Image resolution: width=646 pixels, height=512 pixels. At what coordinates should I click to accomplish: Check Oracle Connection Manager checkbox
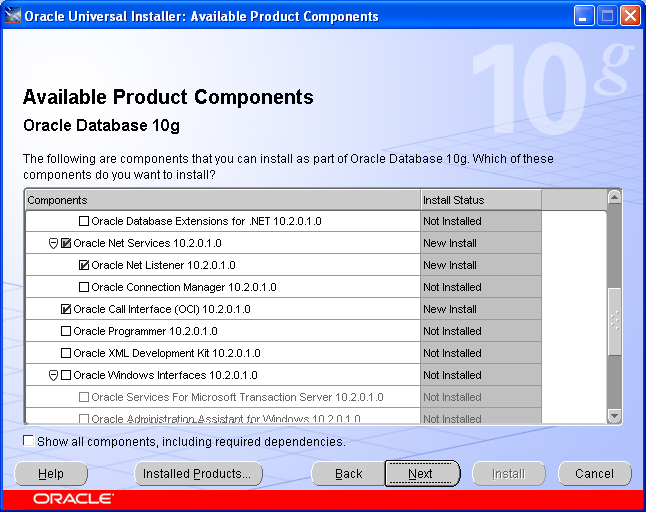coord(84,287)
